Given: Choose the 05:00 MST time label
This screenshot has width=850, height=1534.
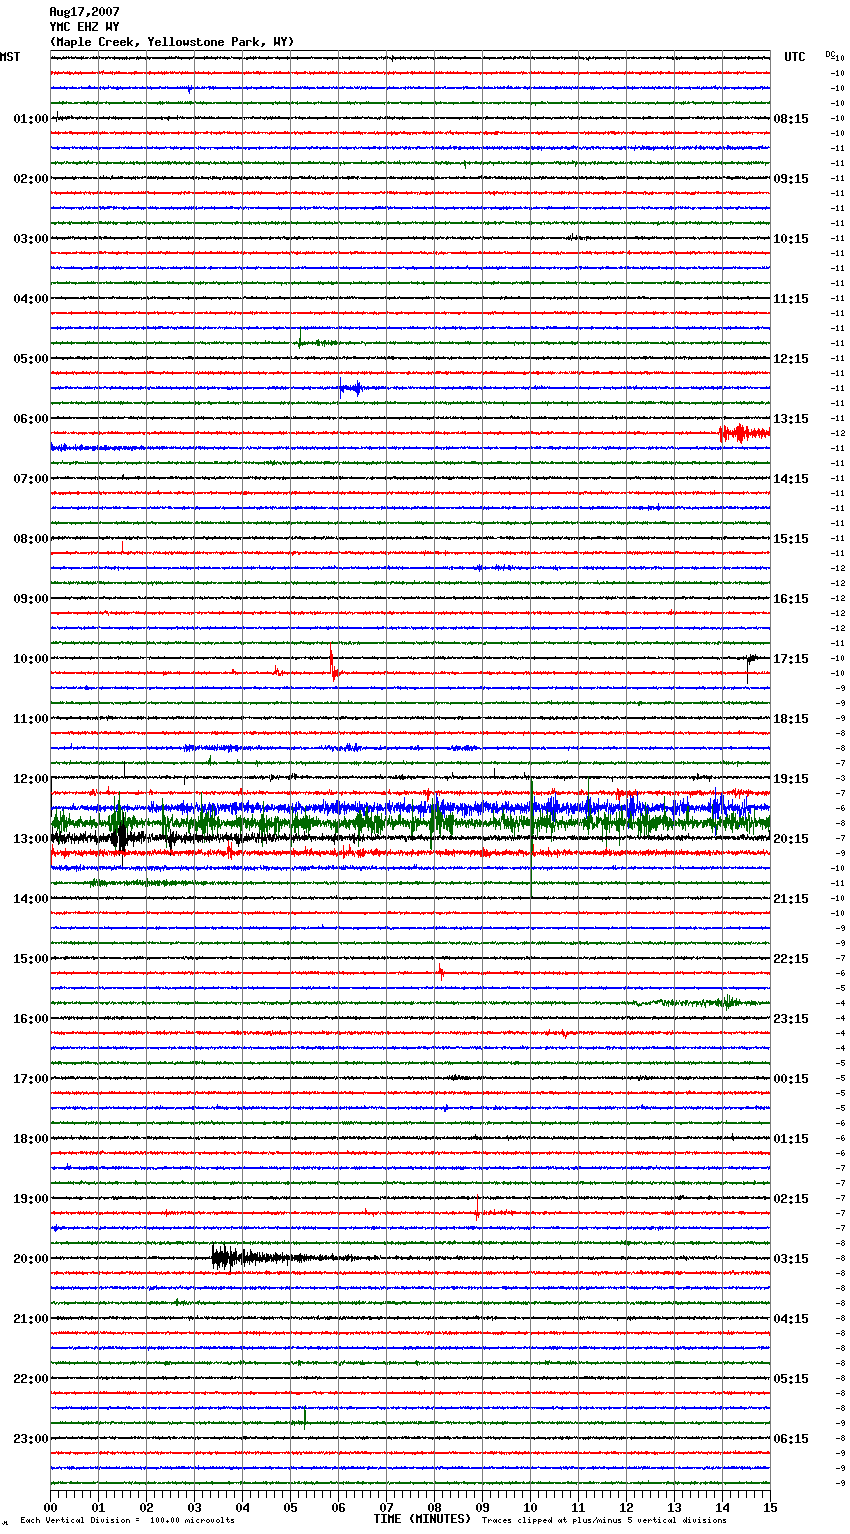Looking at the screenshot, I should click(31, 359).
